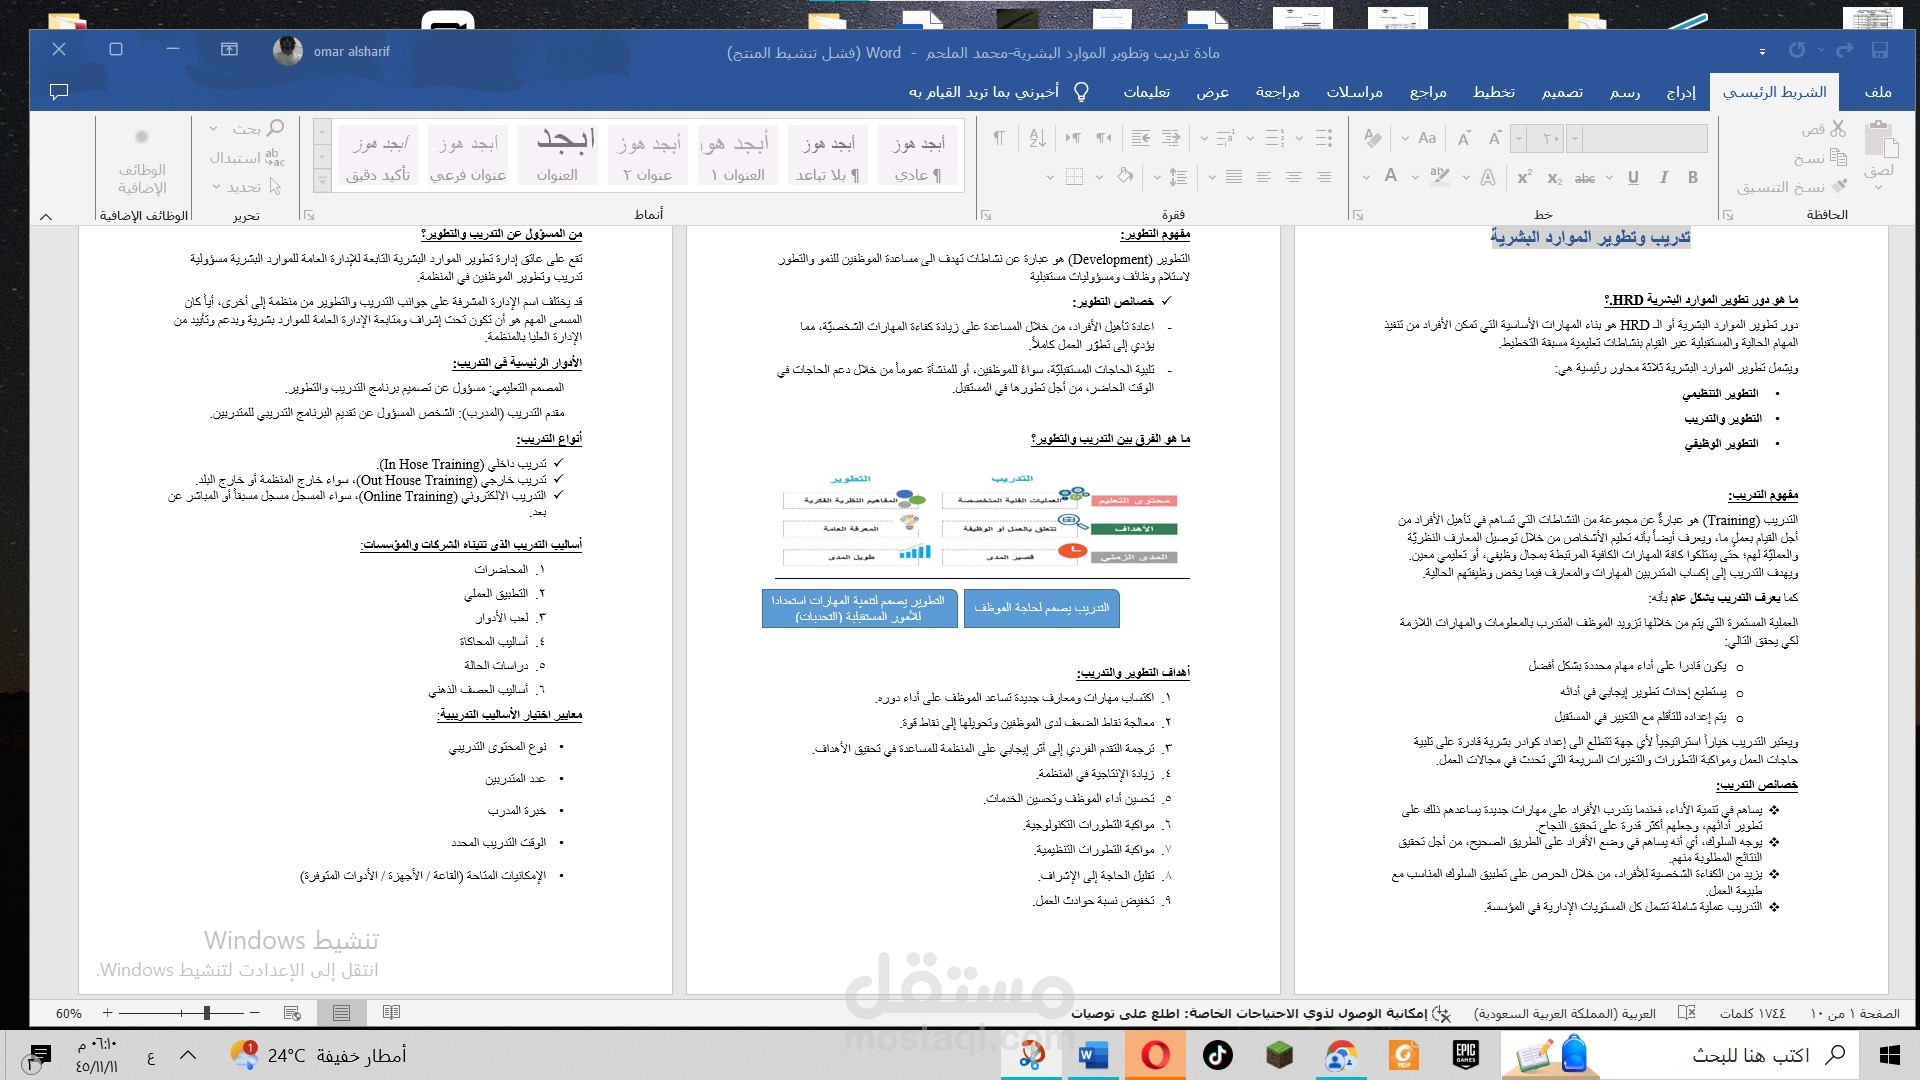Click the Numbering list icon
The image size is (1920, 1080).
tap(1275, 138)
